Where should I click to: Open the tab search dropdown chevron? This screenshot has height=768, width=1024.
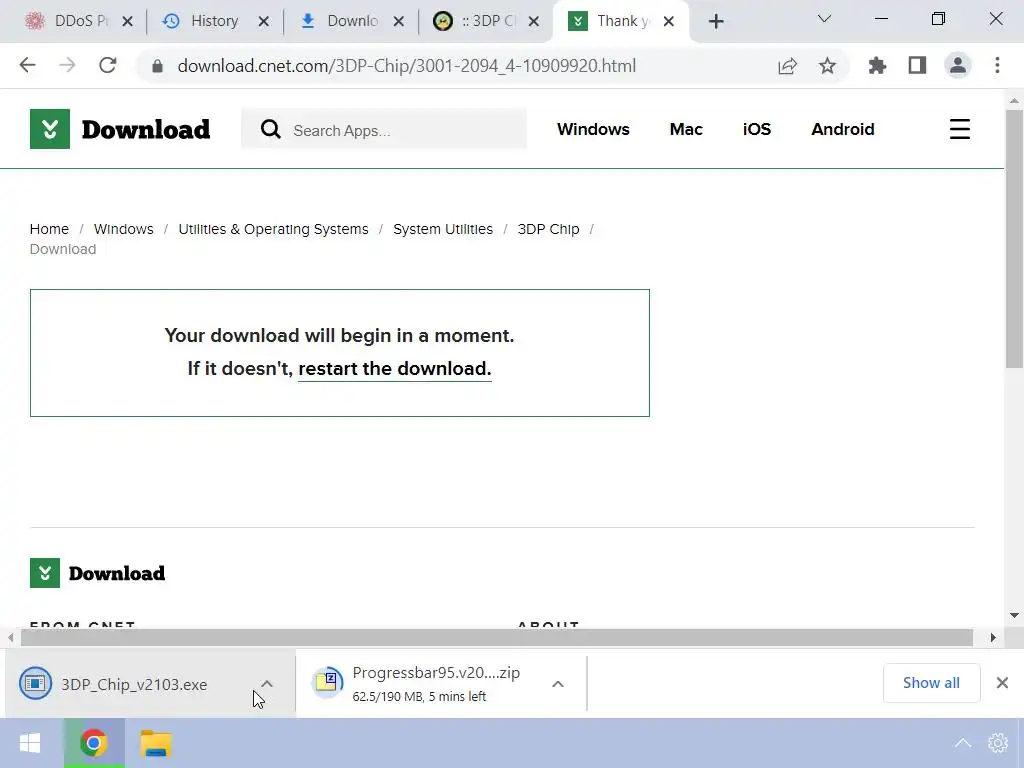pos(824,19)
